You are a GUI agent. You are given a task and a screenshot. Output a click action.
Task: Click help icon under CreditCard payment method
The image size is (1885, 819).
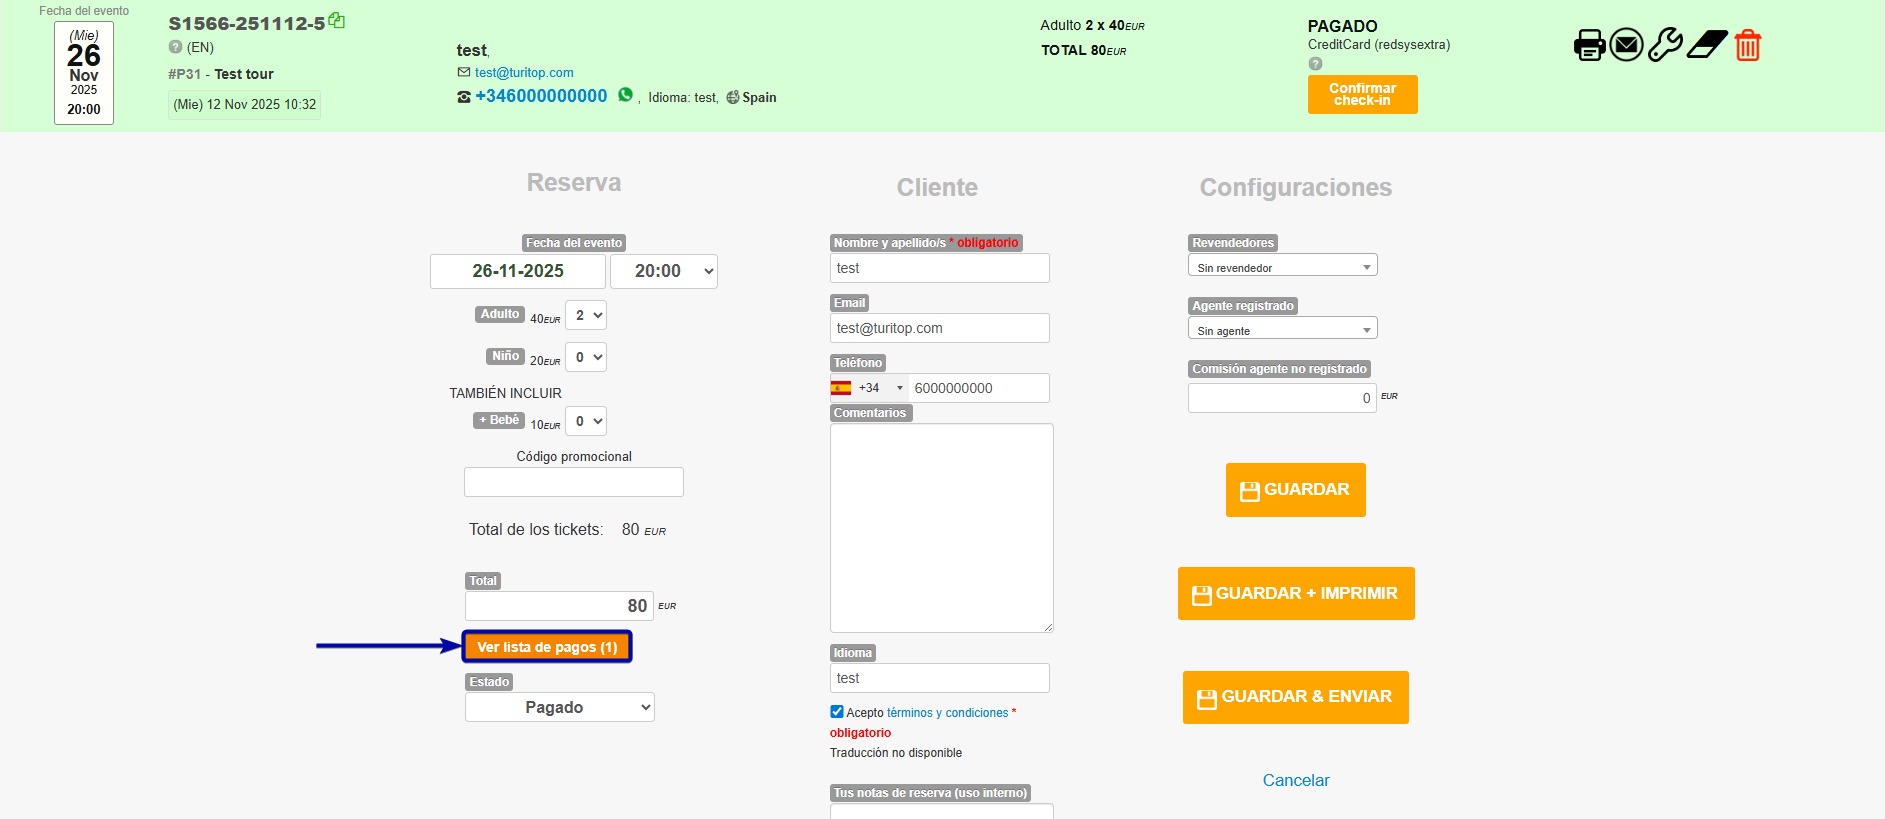click(x=1315, y=64)
